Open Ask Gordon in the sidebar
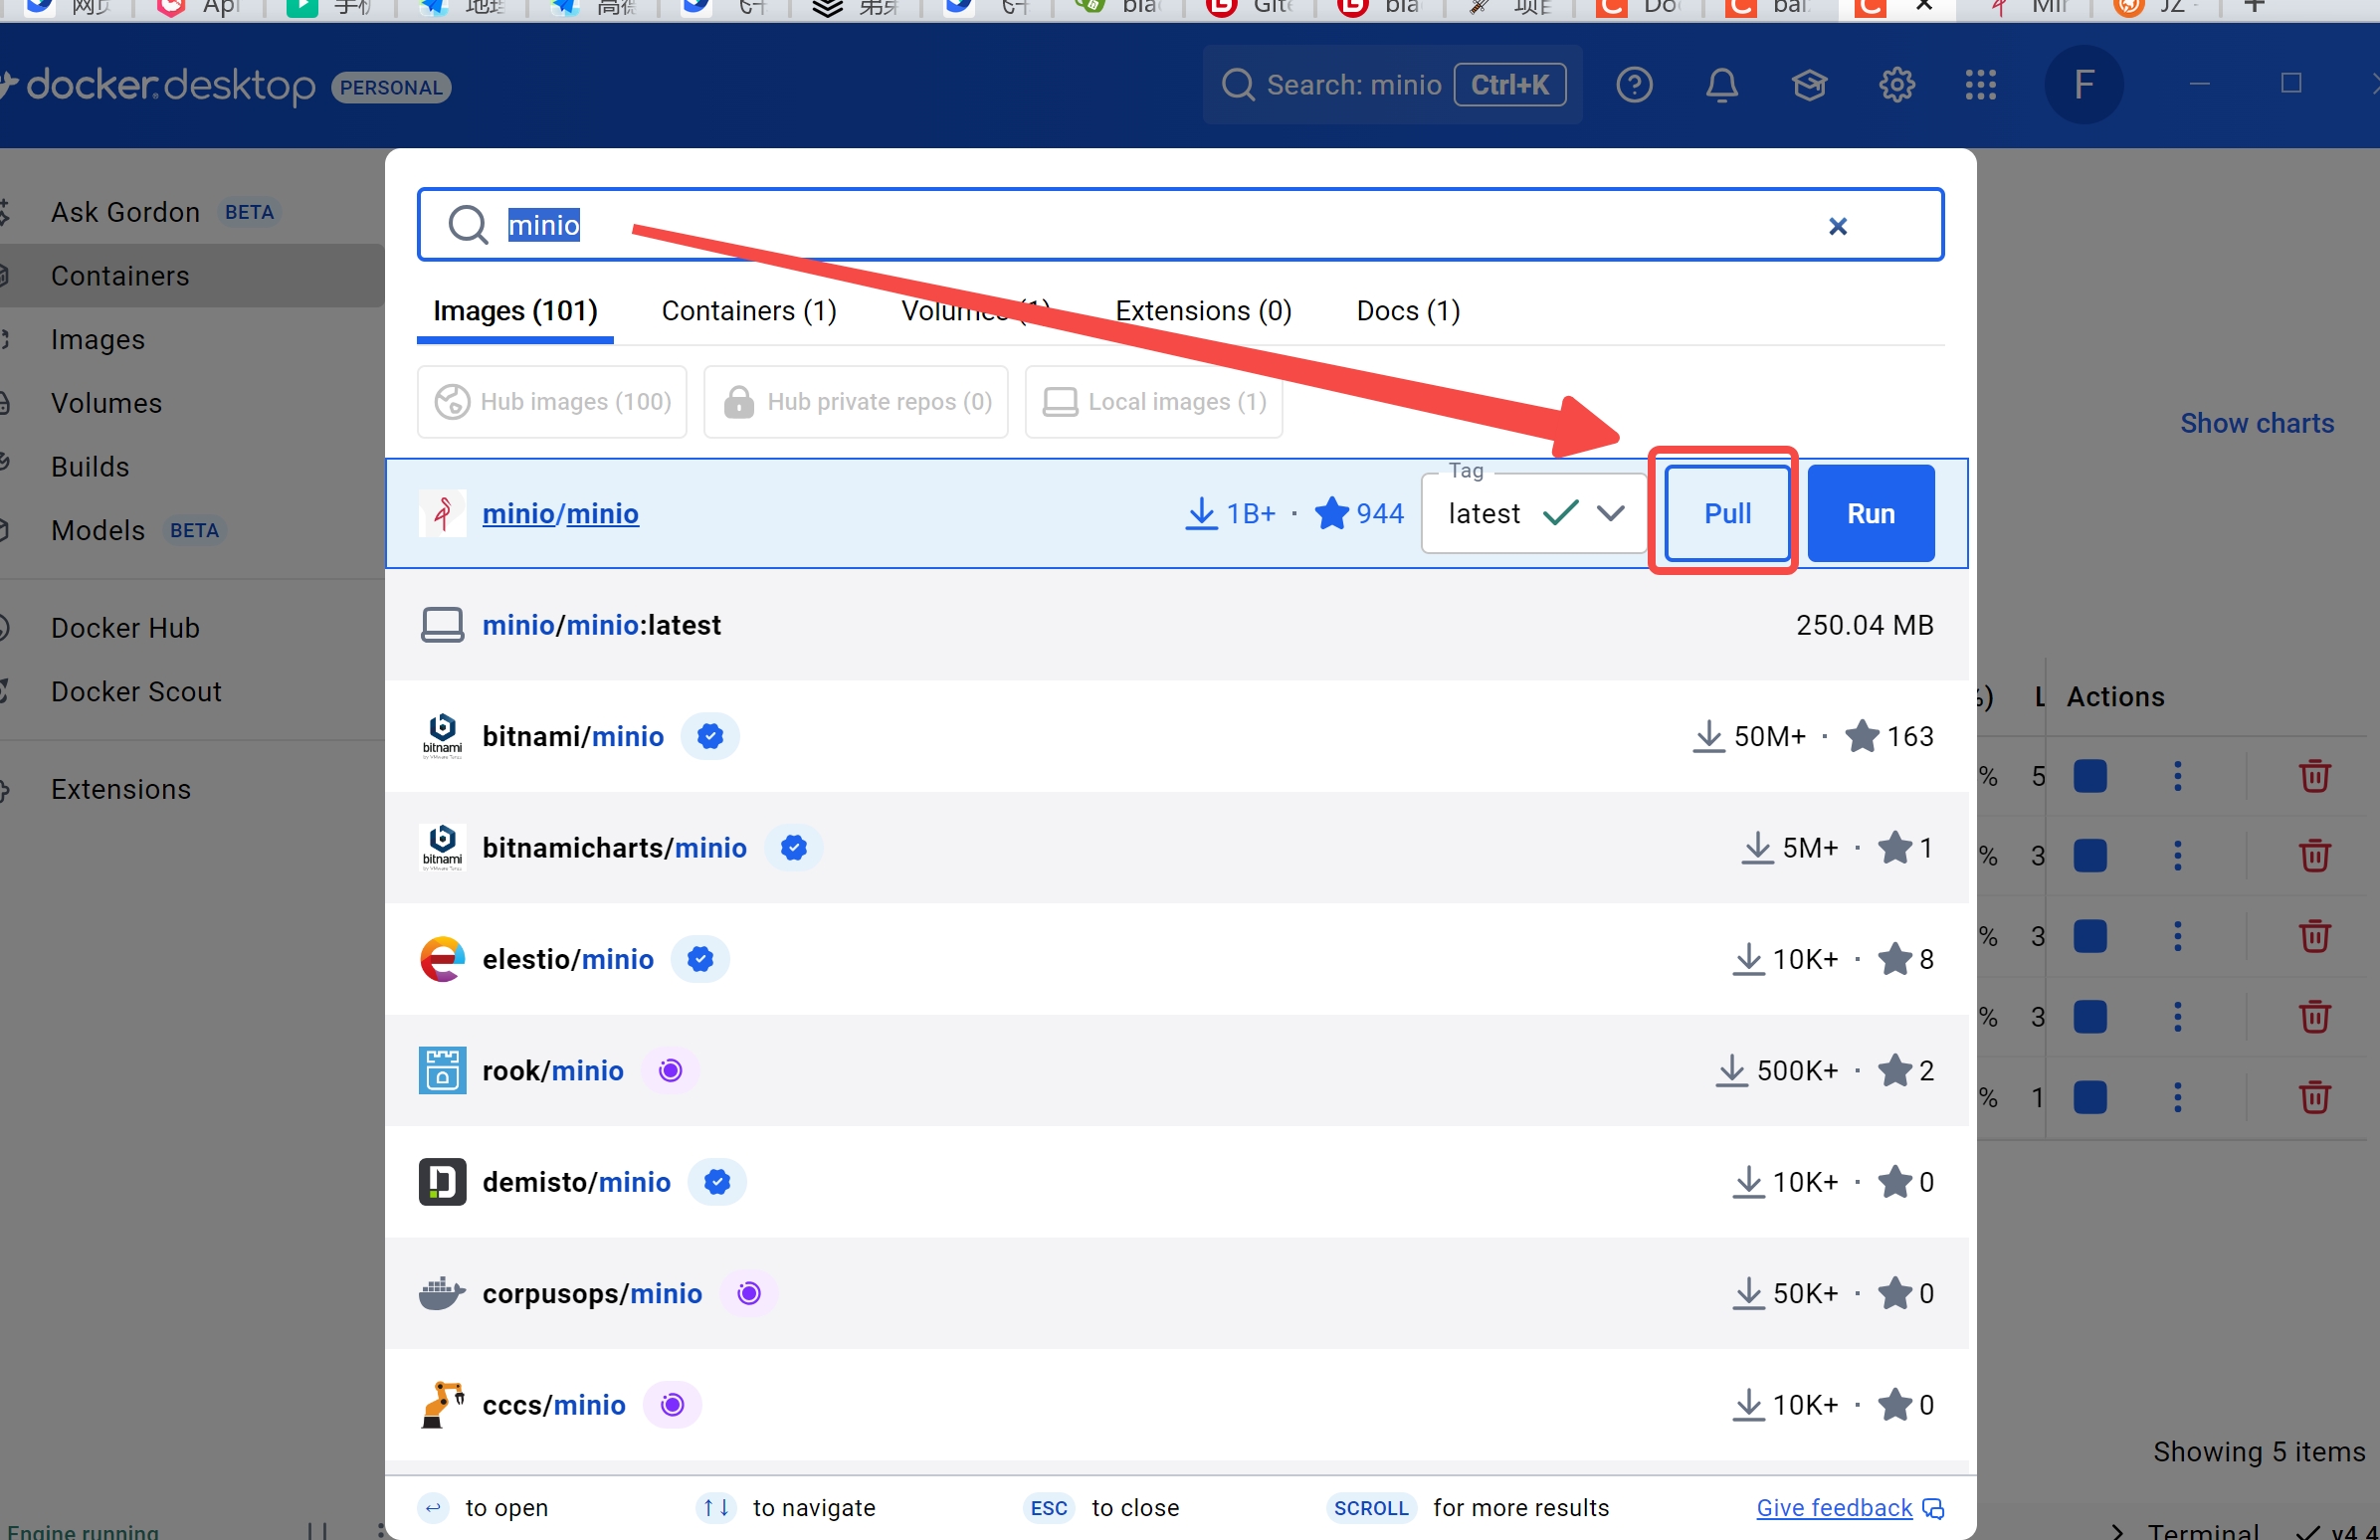Viewport: 2380px width, 1540px height. (190, 212)
